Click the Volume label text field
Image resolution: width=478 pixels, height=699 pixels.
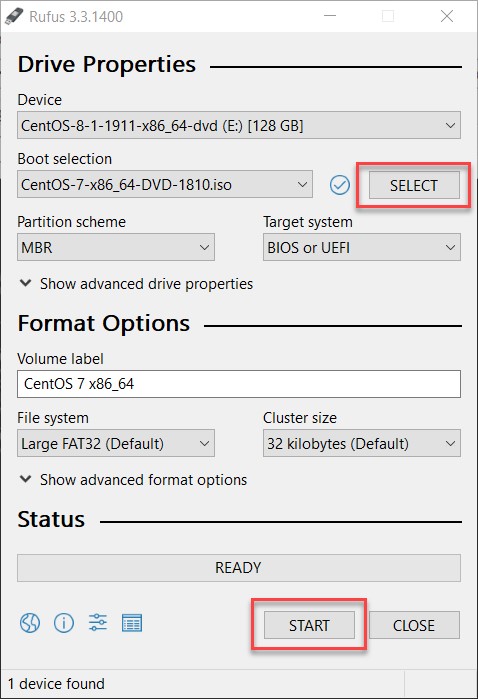[239, 384]
